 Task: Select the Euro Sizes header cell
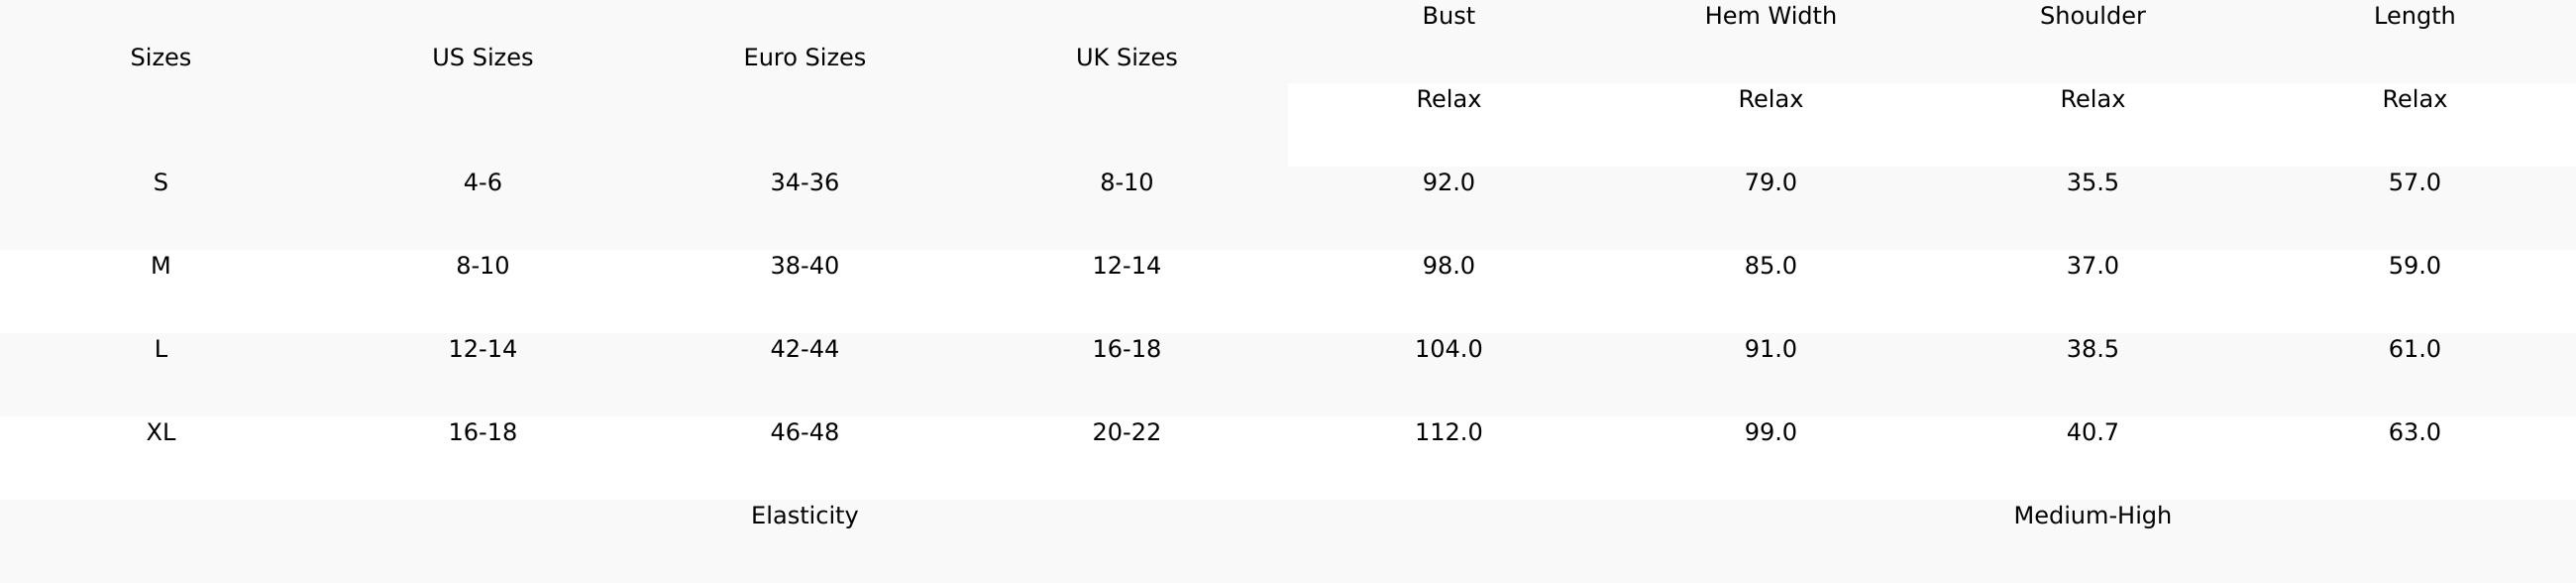[x=804, y=58]
